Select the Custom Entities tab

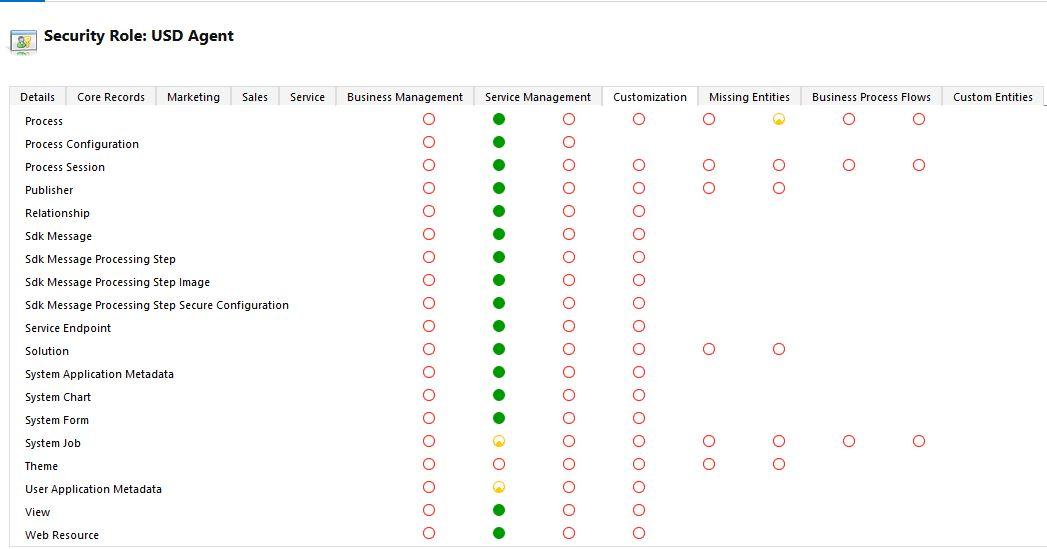pos(992,97)
